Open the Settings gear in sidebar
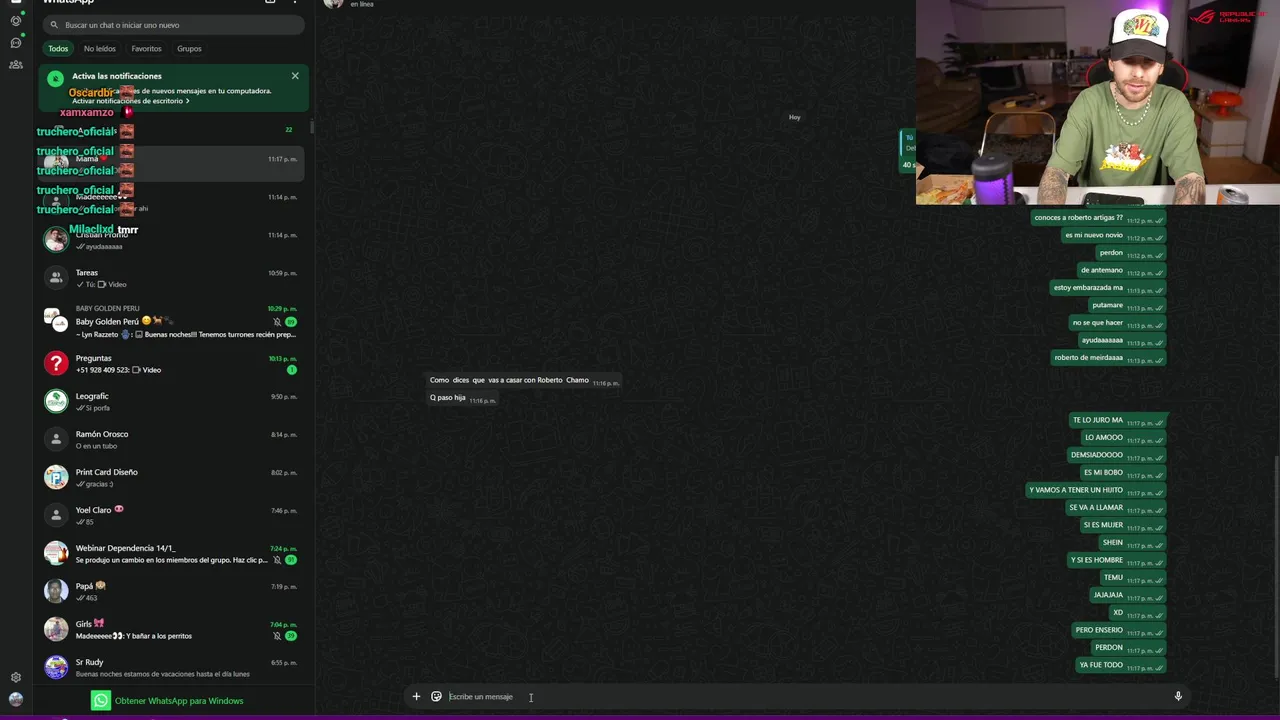Image resolution: width=1280 pixels, height=720 pixels. (x=16, y=677)
